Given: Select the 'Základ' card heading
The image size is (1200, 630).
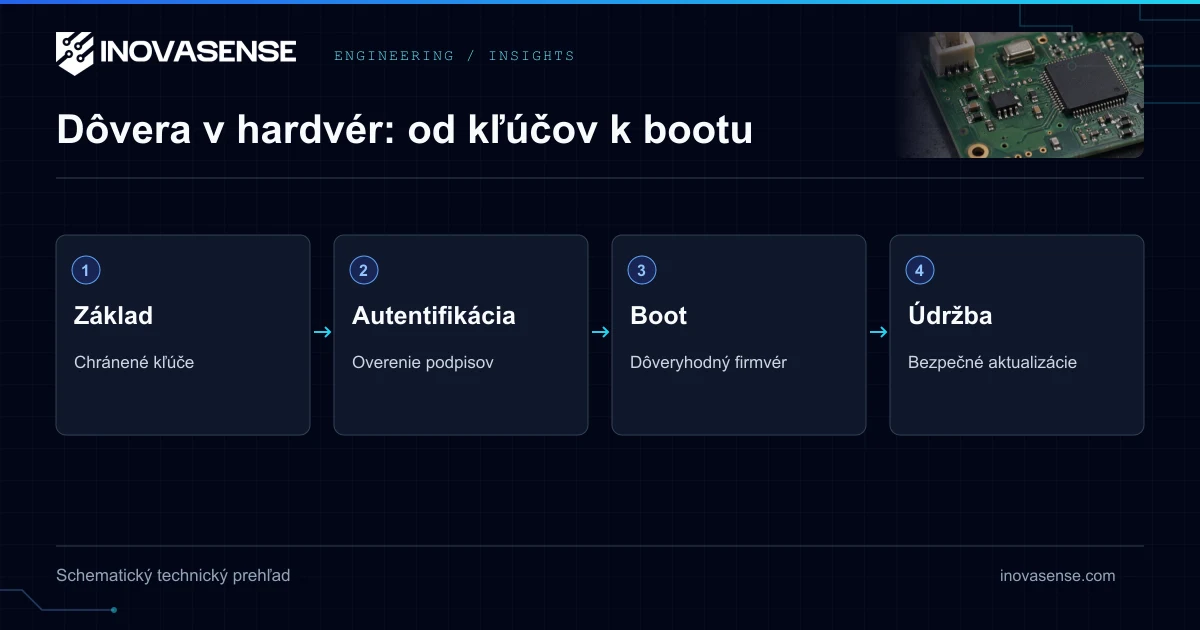Looking at the screenshot, I should [113, 316].
